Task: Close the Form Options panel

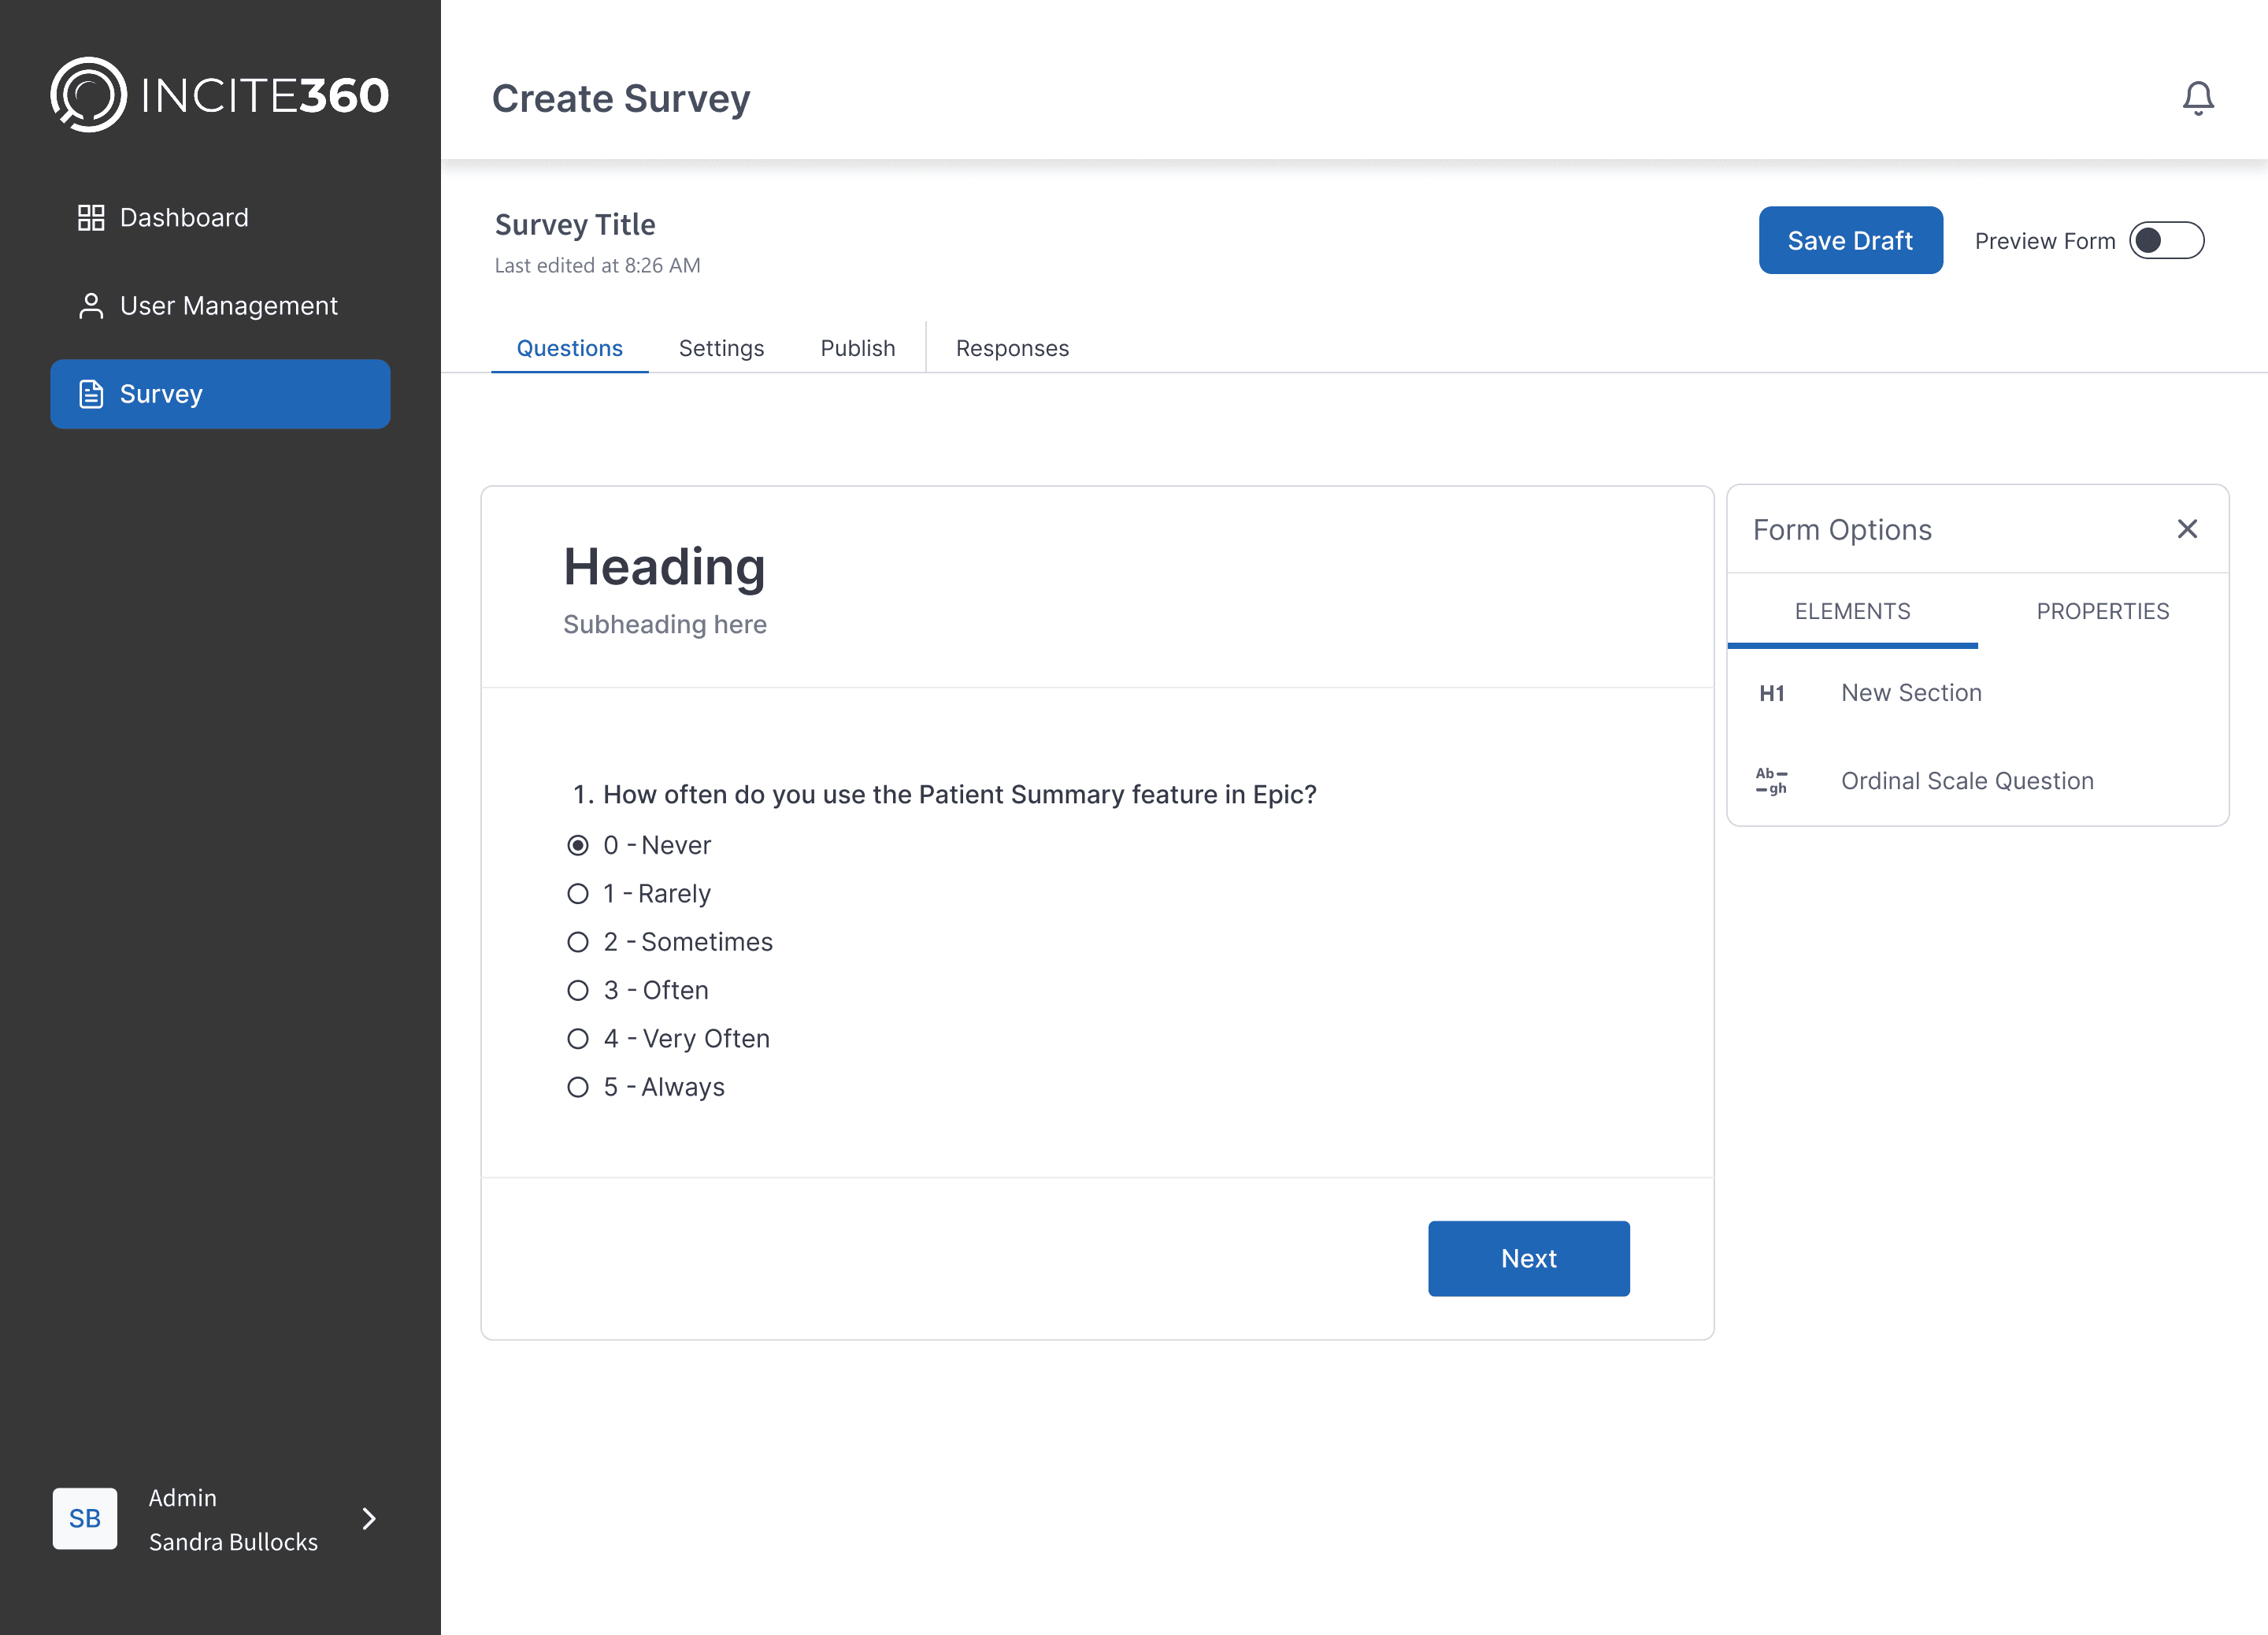Action: [2187, 529]
